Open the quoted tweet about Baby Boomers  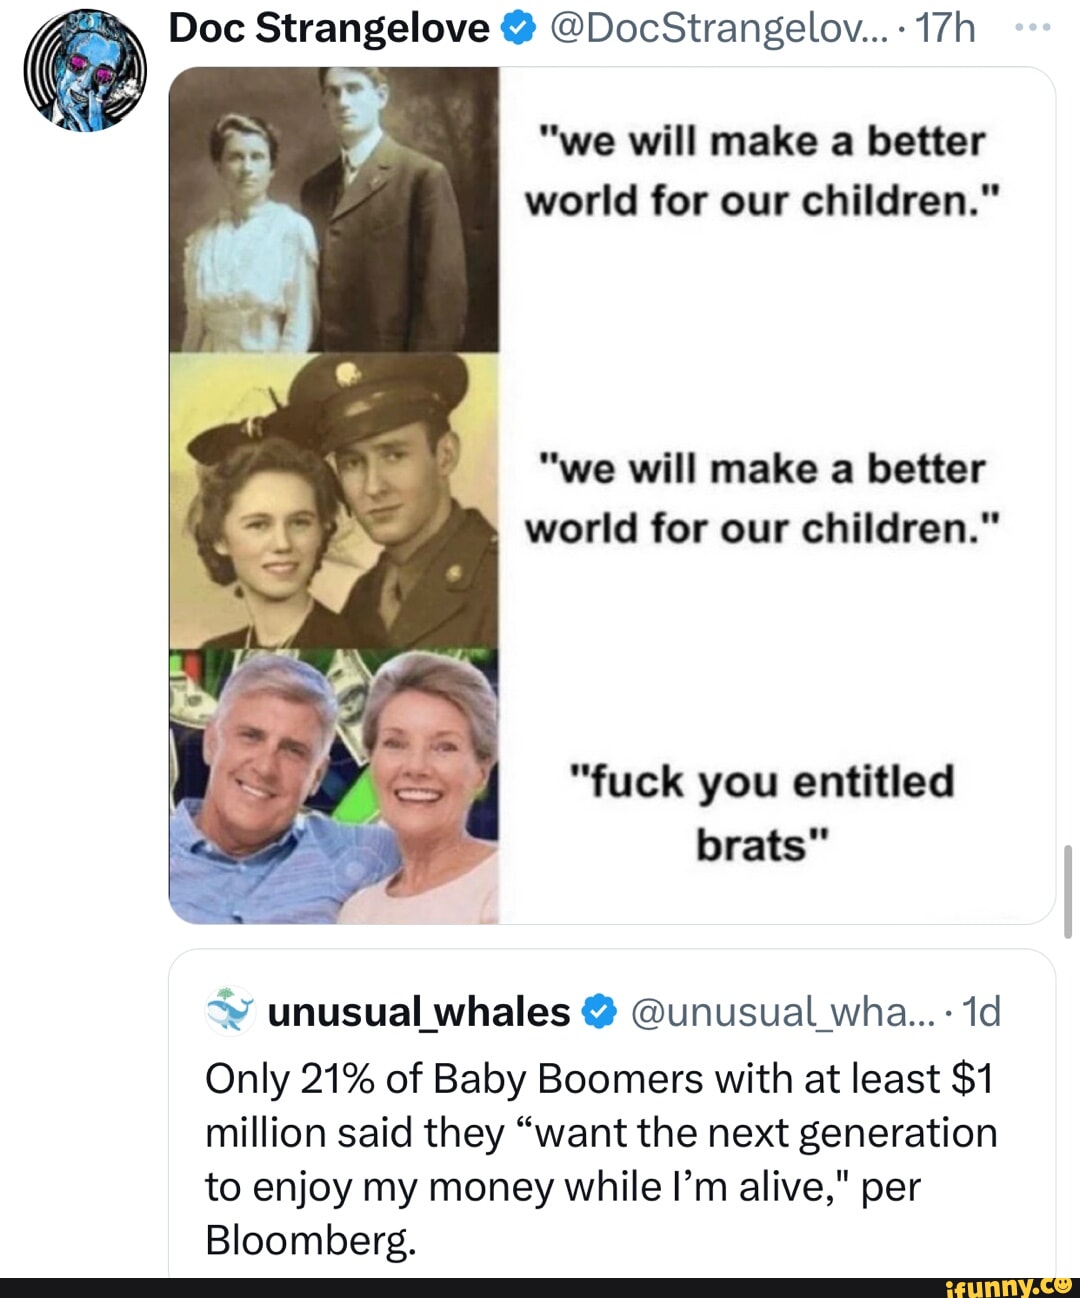[602, 1160]
